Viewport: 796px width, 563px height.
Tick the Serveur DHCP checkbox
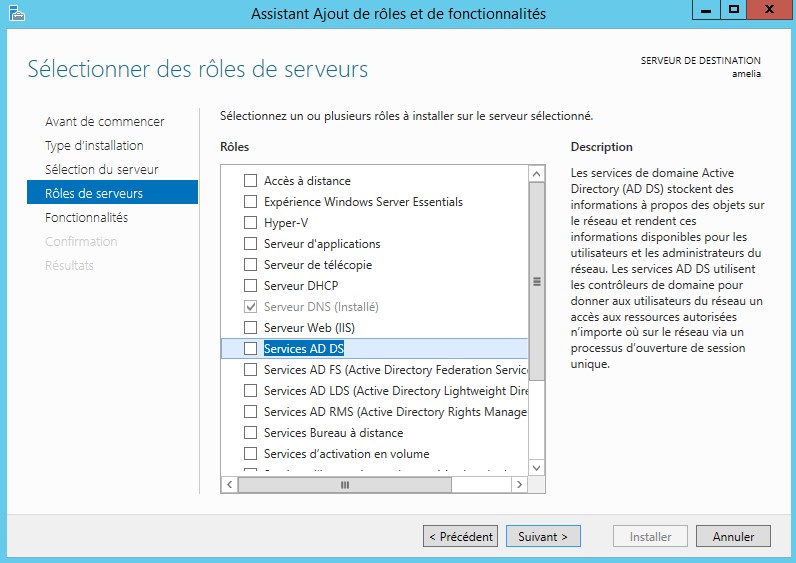pos(250,286)
